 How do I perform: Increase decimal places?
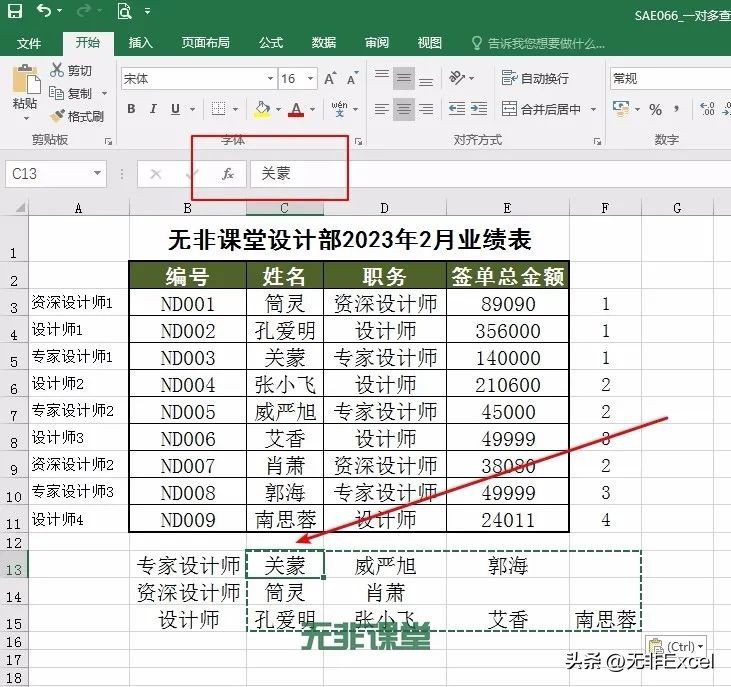pos(707,109)
